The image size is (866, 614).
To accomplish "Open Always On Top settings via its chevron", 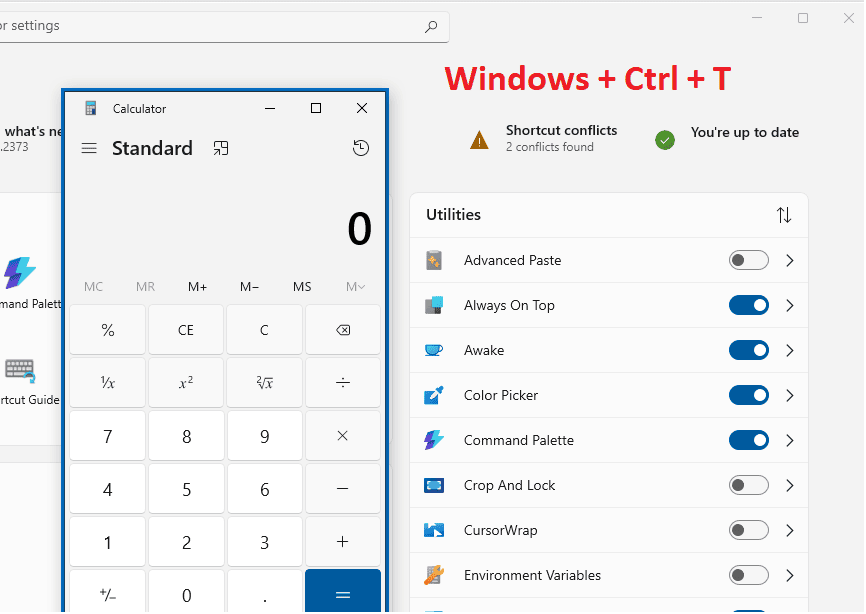I will (790, 305).
